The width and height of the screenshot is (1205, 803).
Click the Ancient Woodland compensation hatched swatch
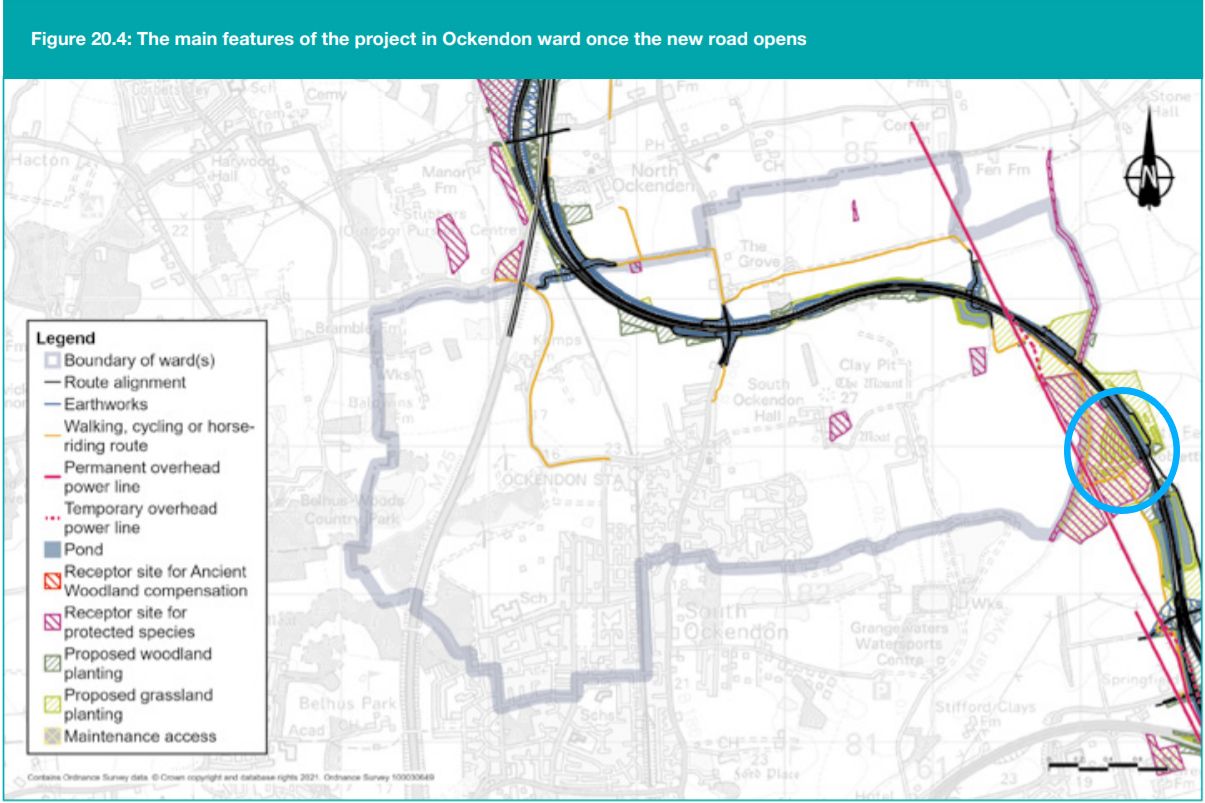53,581
